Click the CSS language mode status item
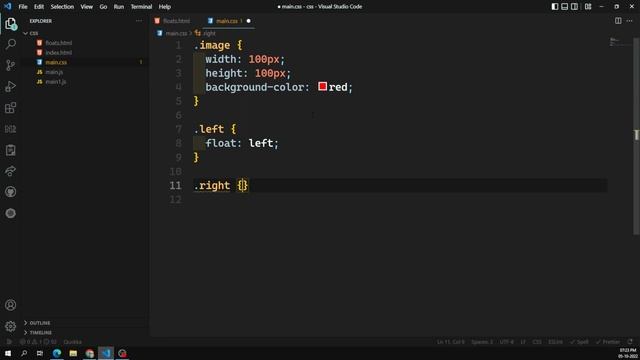 point(537,342)
